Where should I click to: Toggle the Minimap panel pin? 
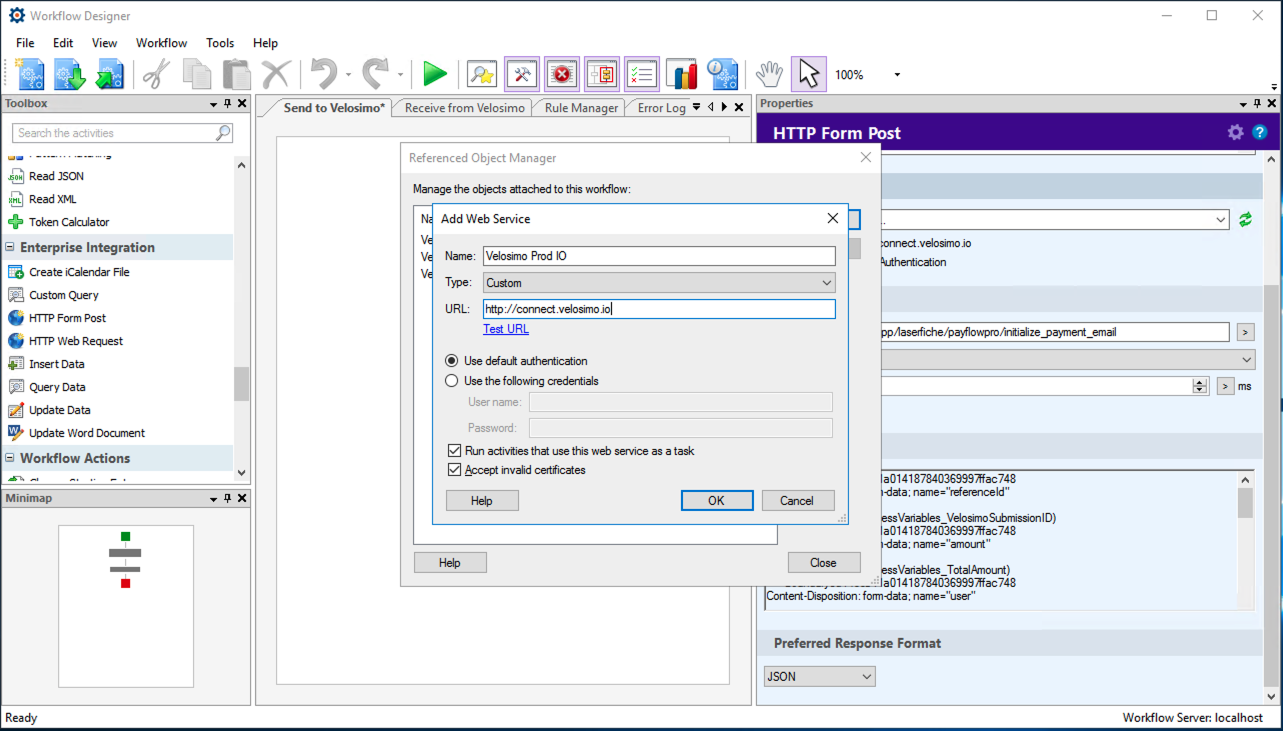(x=228, y=498)
